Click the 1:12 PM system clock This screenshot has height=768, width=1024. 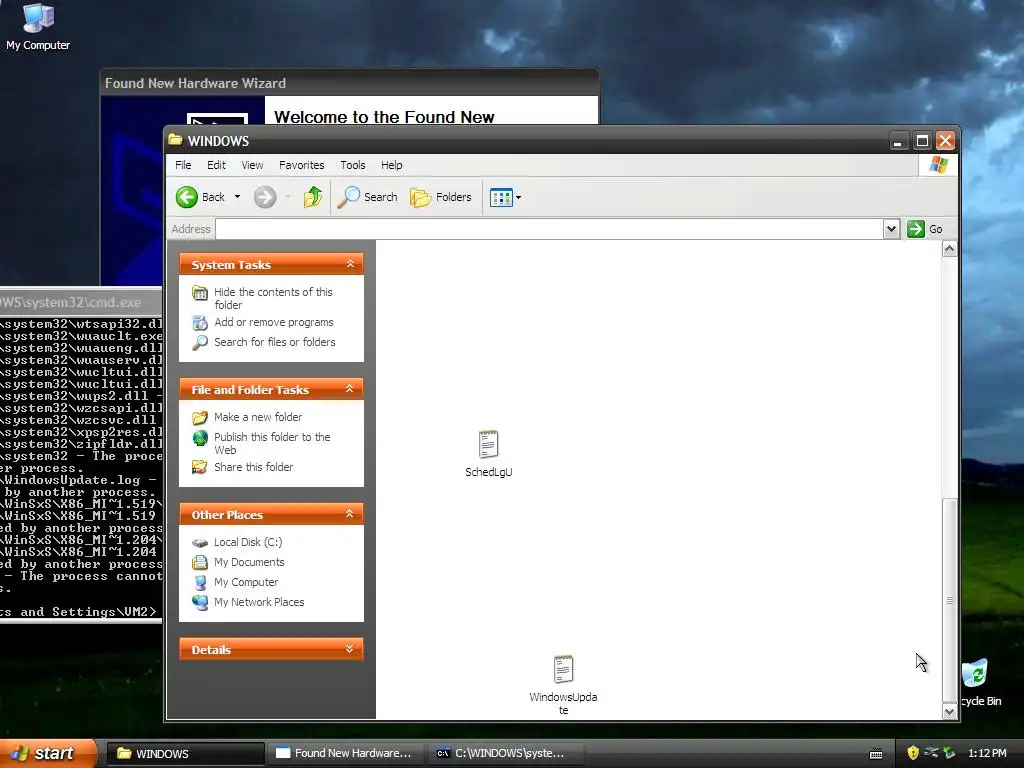point(987,753)
